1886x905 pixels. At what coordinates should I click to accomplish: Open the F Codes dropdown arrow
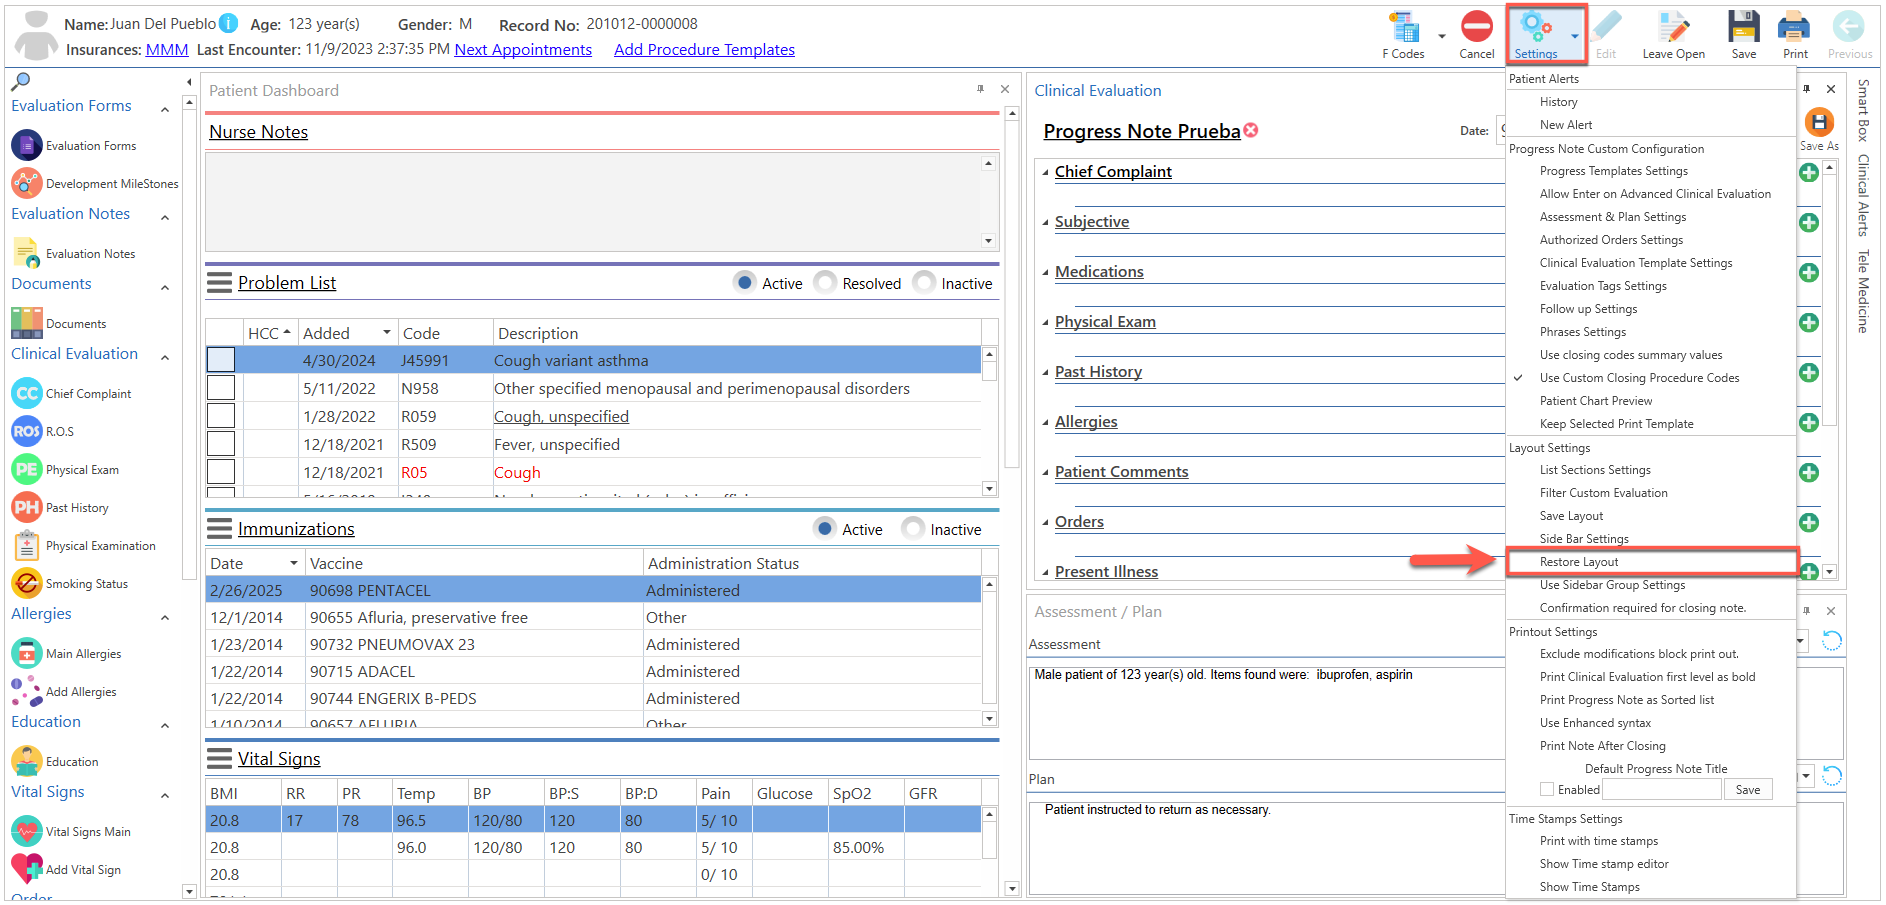[1442, 36]
